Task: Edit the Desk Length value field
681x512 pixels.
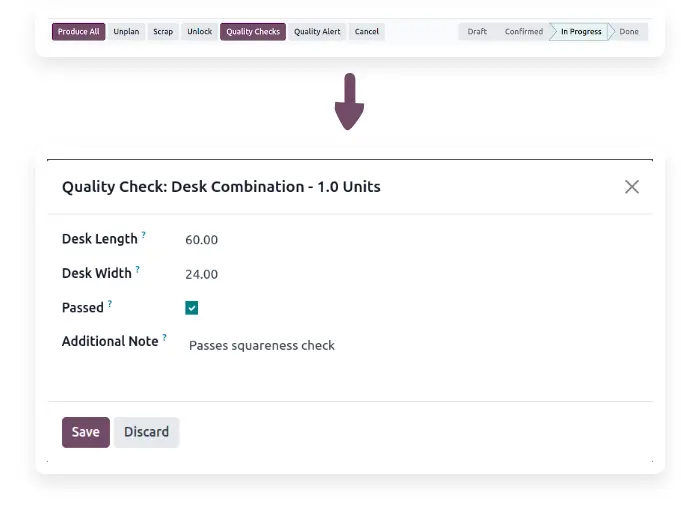Action: coord(202,240)
